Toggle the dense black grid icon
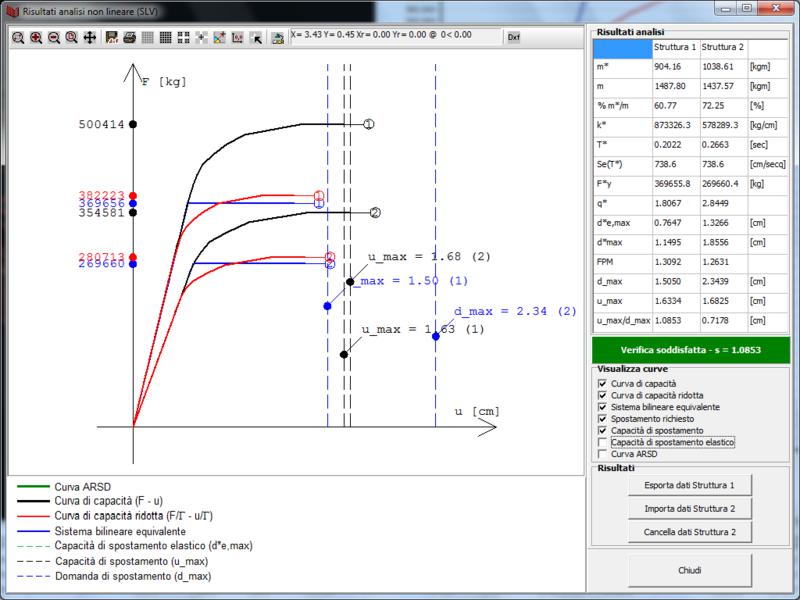 click(x=165, y=38)
